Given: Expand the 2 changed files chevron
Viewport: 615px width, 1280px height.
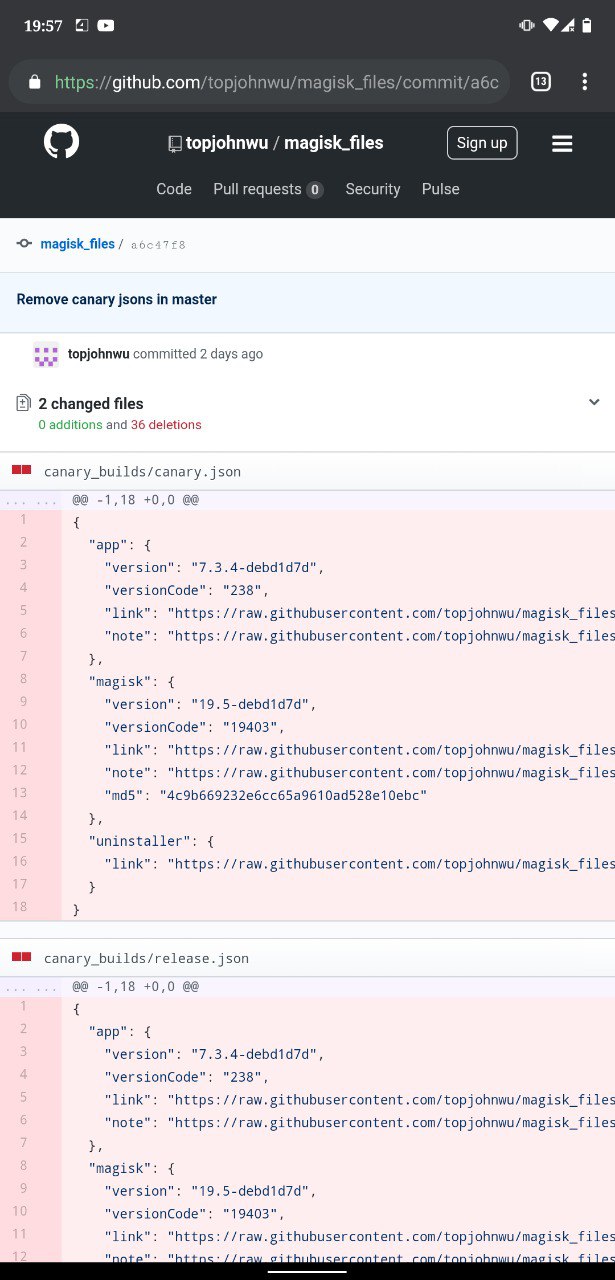Looking at the screenshot, I should [594, 403].
